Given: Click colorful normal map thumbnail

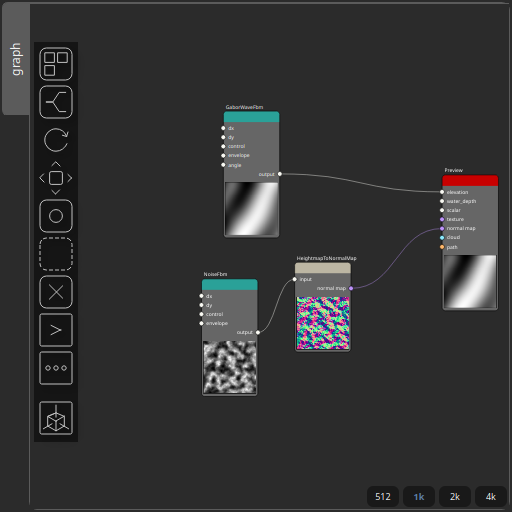Looking at the screenshot, I should 323,323.
